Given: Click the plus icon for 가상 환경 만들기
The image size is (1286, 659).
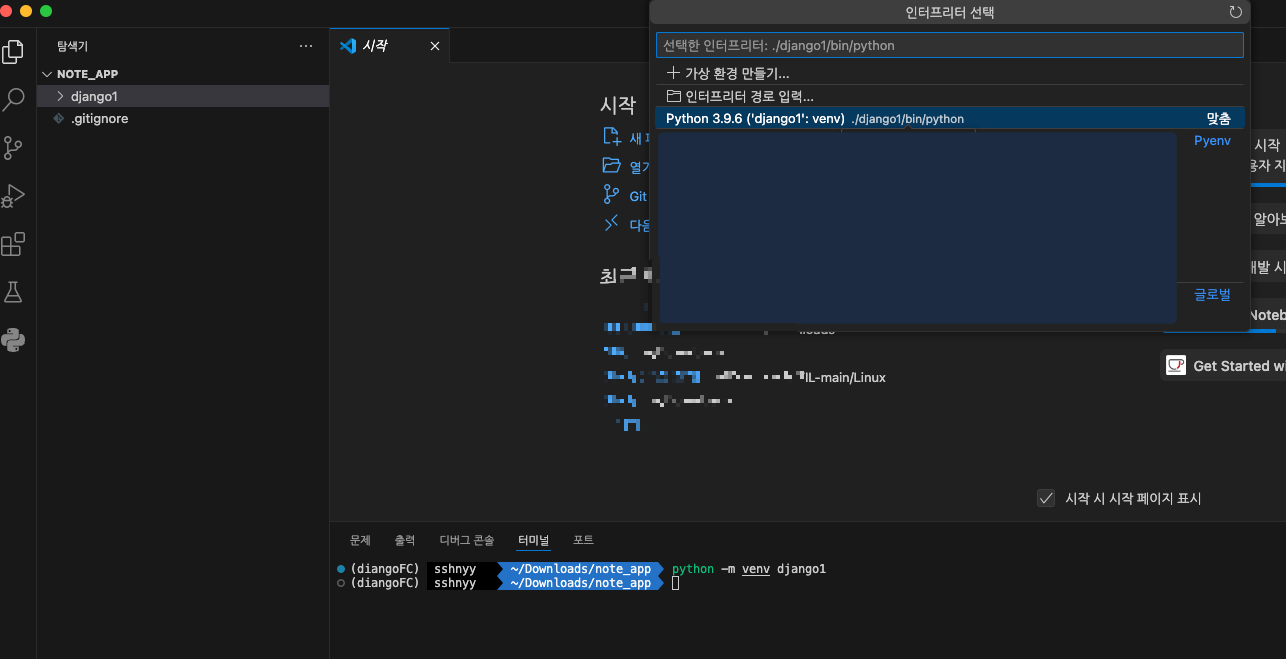Looking at the screenshot, I should pos(673,74).
